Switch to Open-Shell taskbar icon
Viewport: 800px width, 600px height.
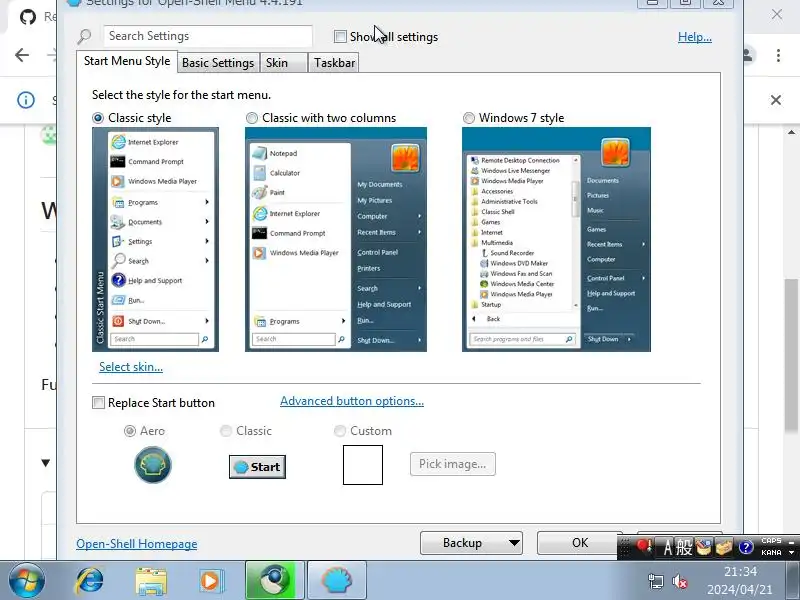337,580
